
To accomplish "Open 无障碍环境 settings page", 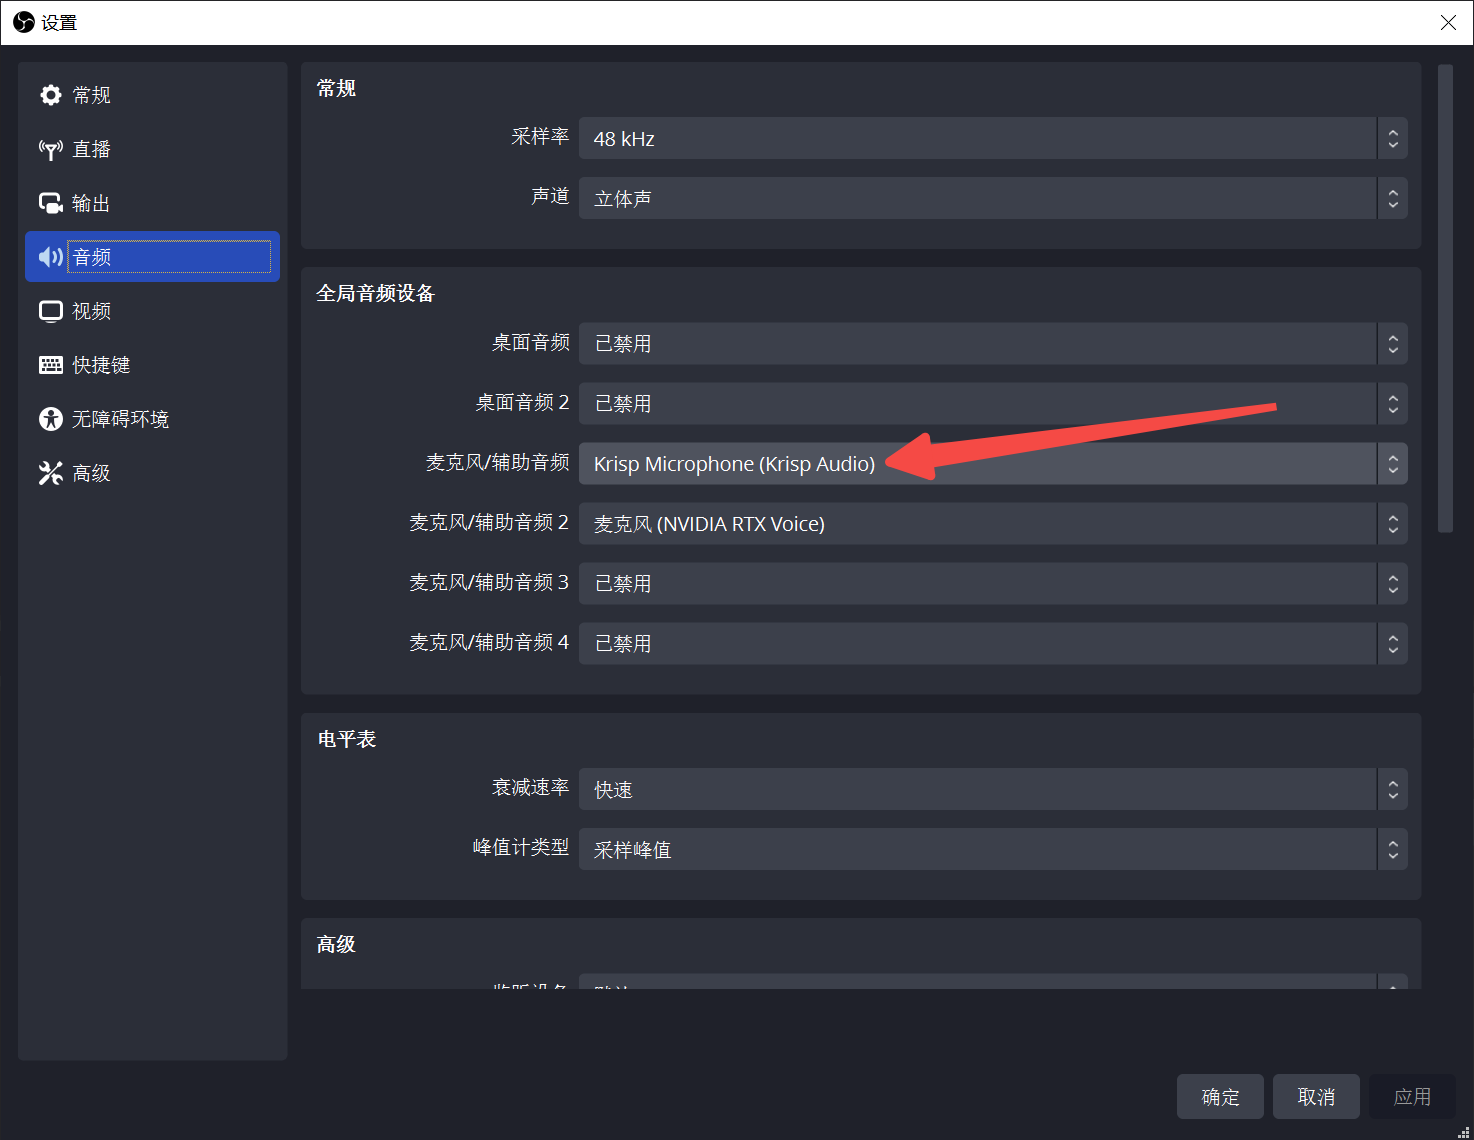I will (x=152, y=419).
